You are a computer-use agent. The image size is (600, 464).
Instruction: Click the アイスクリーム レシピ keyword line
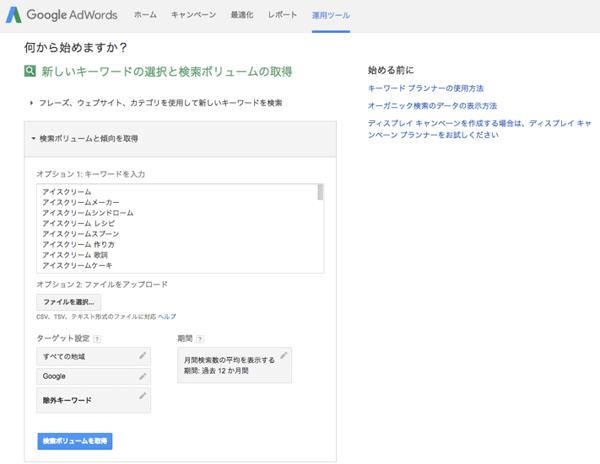pos(78,223)
